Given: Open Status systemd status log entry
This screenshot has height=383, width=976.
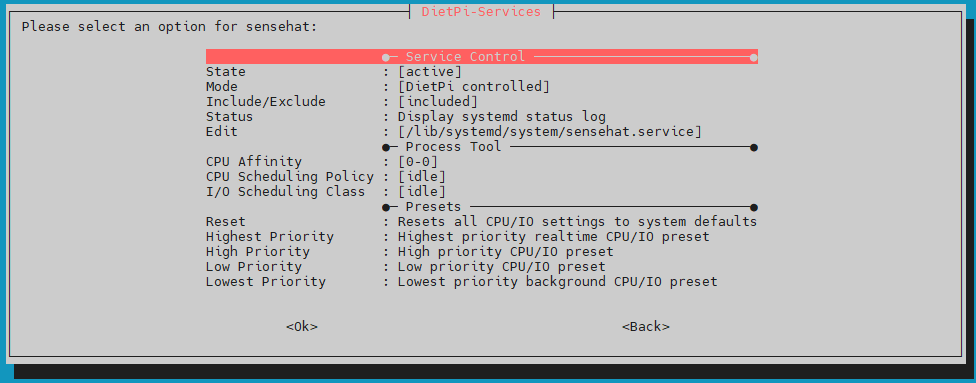Looking at the screenshot, I should click(482, 116).
